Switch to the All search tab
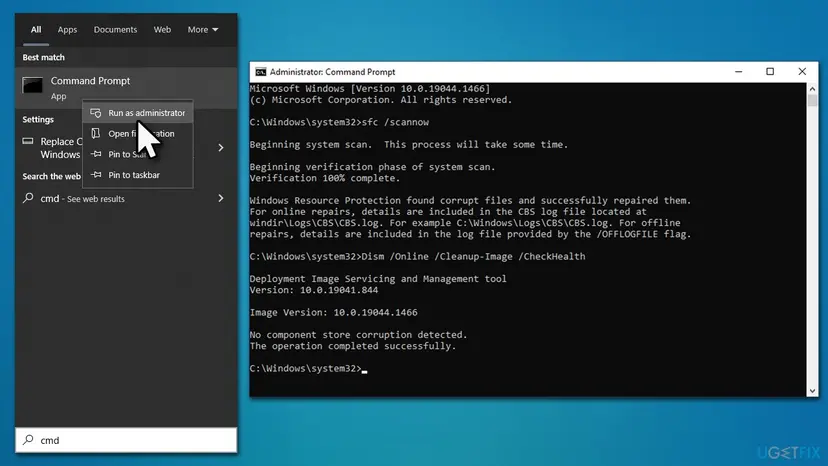The image size is (828, 466). tap(36, 30)
